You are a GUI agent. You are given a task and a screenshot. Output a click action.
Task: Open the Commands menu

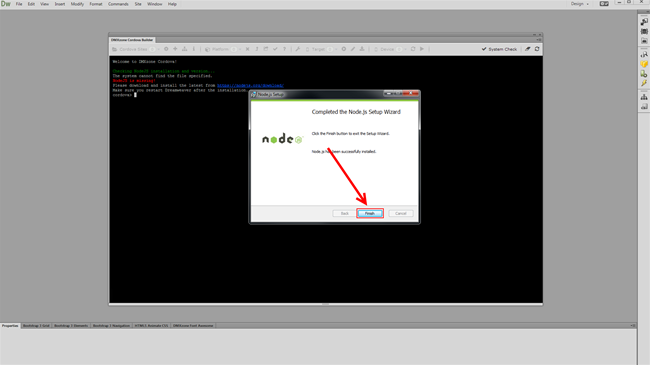(x=118, y=4)
